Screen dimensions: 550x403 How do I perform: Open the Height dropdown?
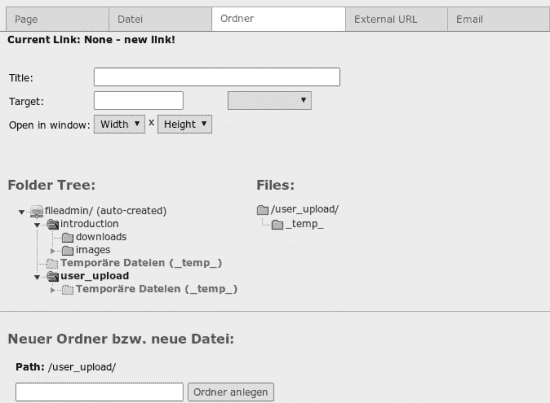pyautogui.click(x=185, y=125)
